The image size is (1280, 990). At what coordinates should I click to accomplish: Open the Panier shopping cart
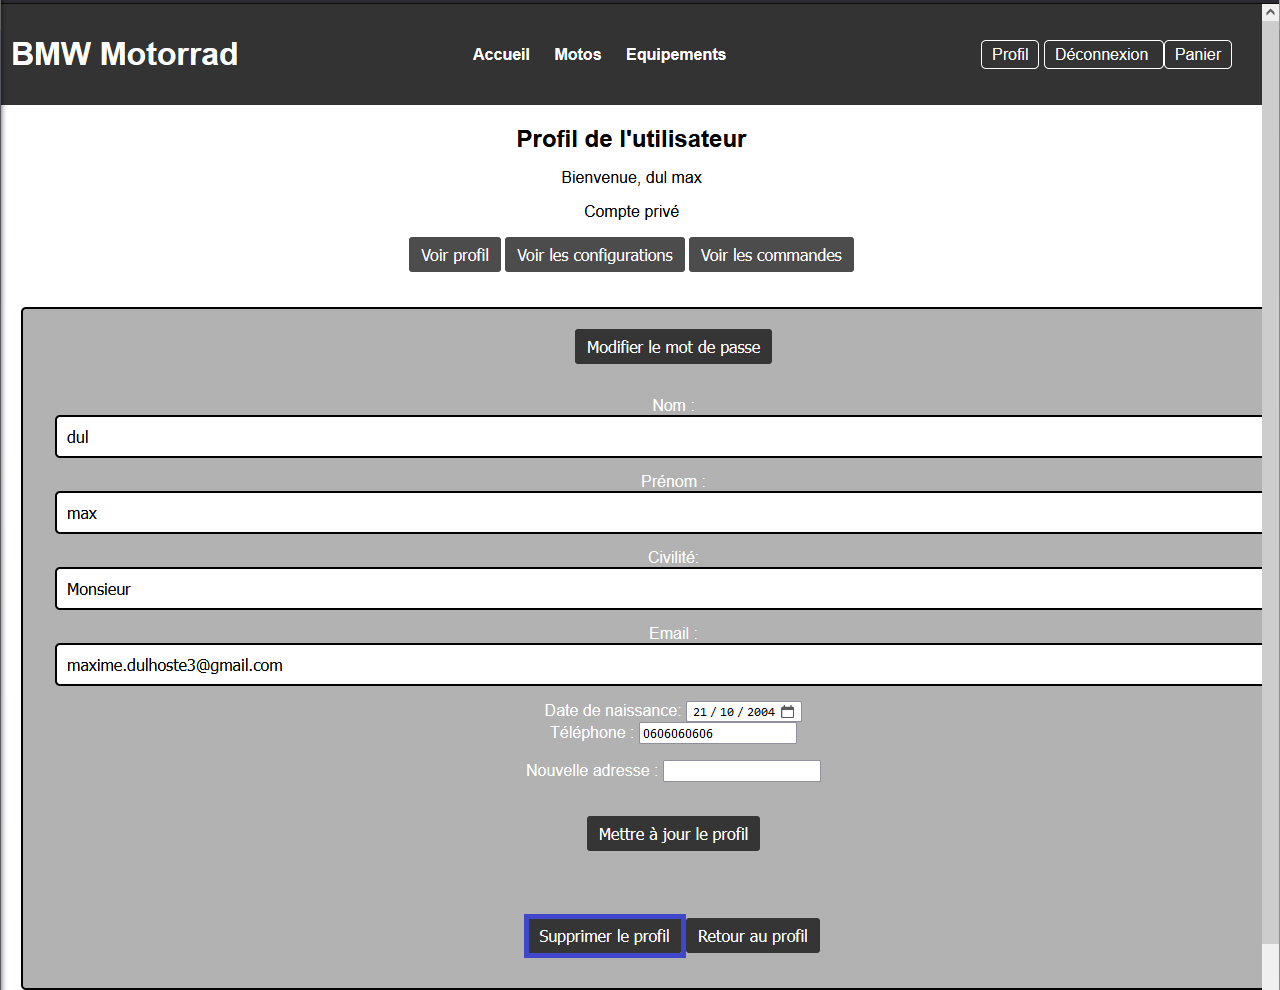[1197, 54]
